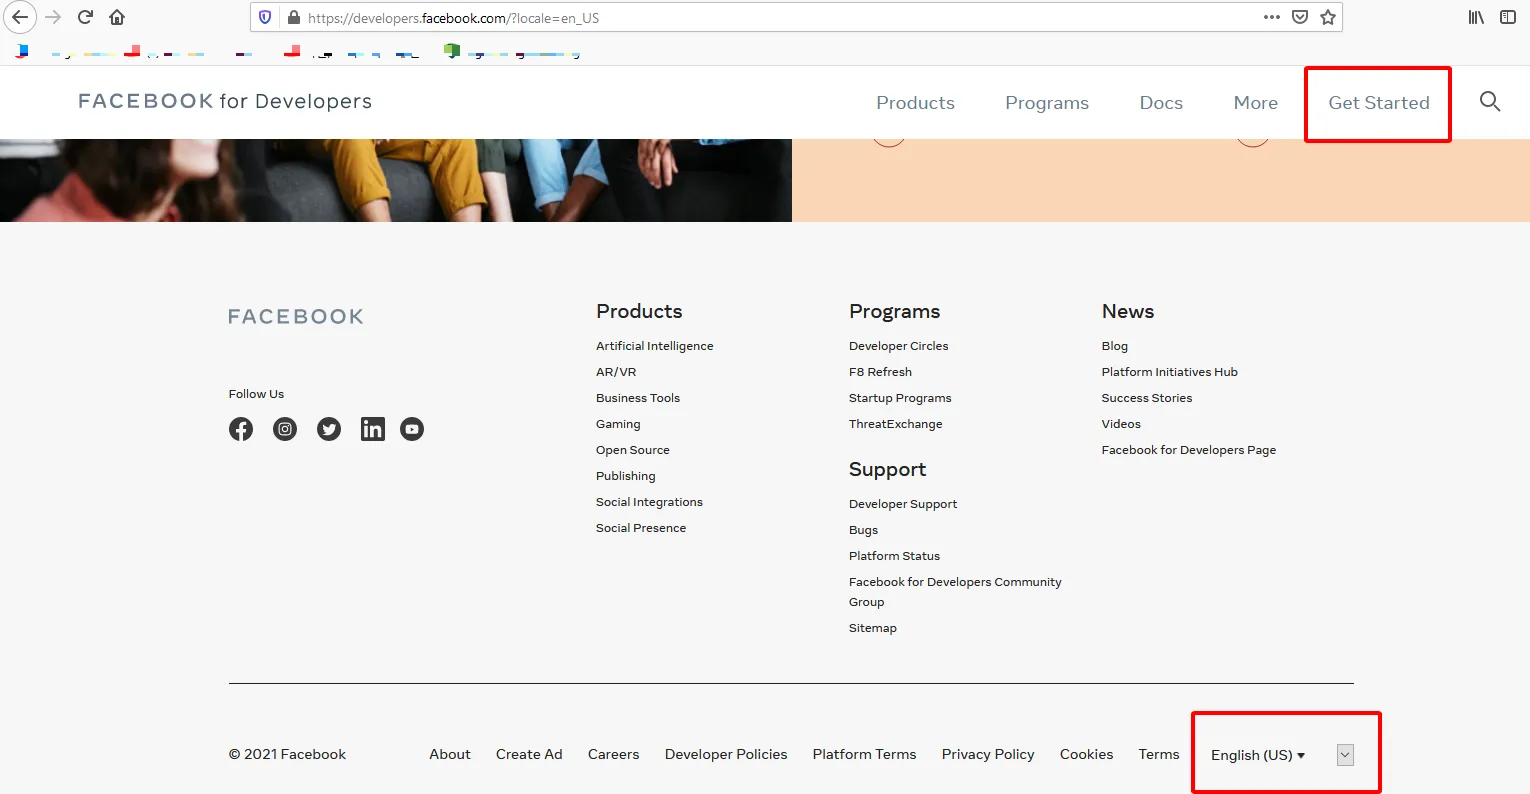Click the browser reload icon
1530x794 pixels.
(x=85, y=17)
